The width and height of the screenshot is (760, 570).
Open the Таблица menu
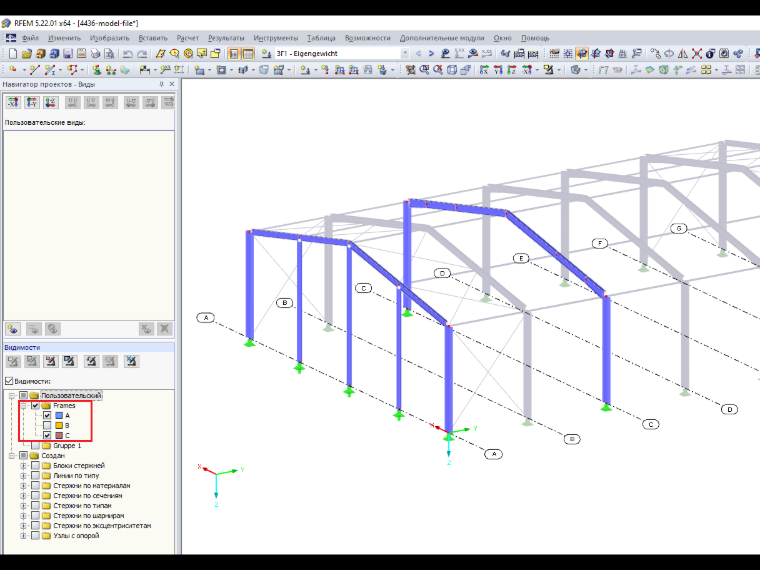(x=321, y=38)
